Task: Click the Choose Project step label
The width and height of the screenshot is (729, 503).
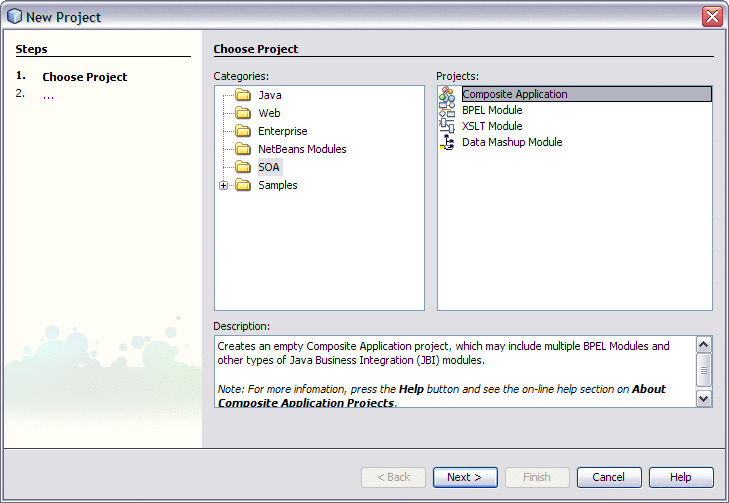Action: [x=85, y=77]
